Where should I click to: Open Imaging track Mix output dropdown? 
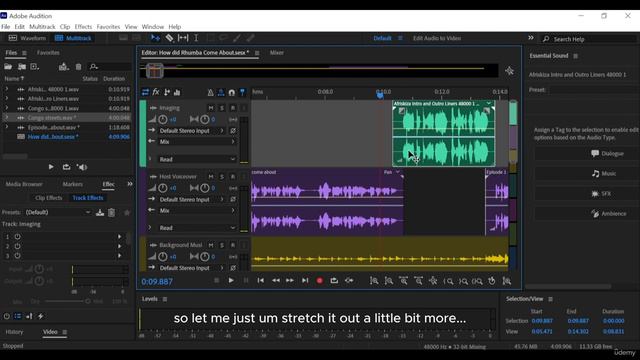point(198,142)
